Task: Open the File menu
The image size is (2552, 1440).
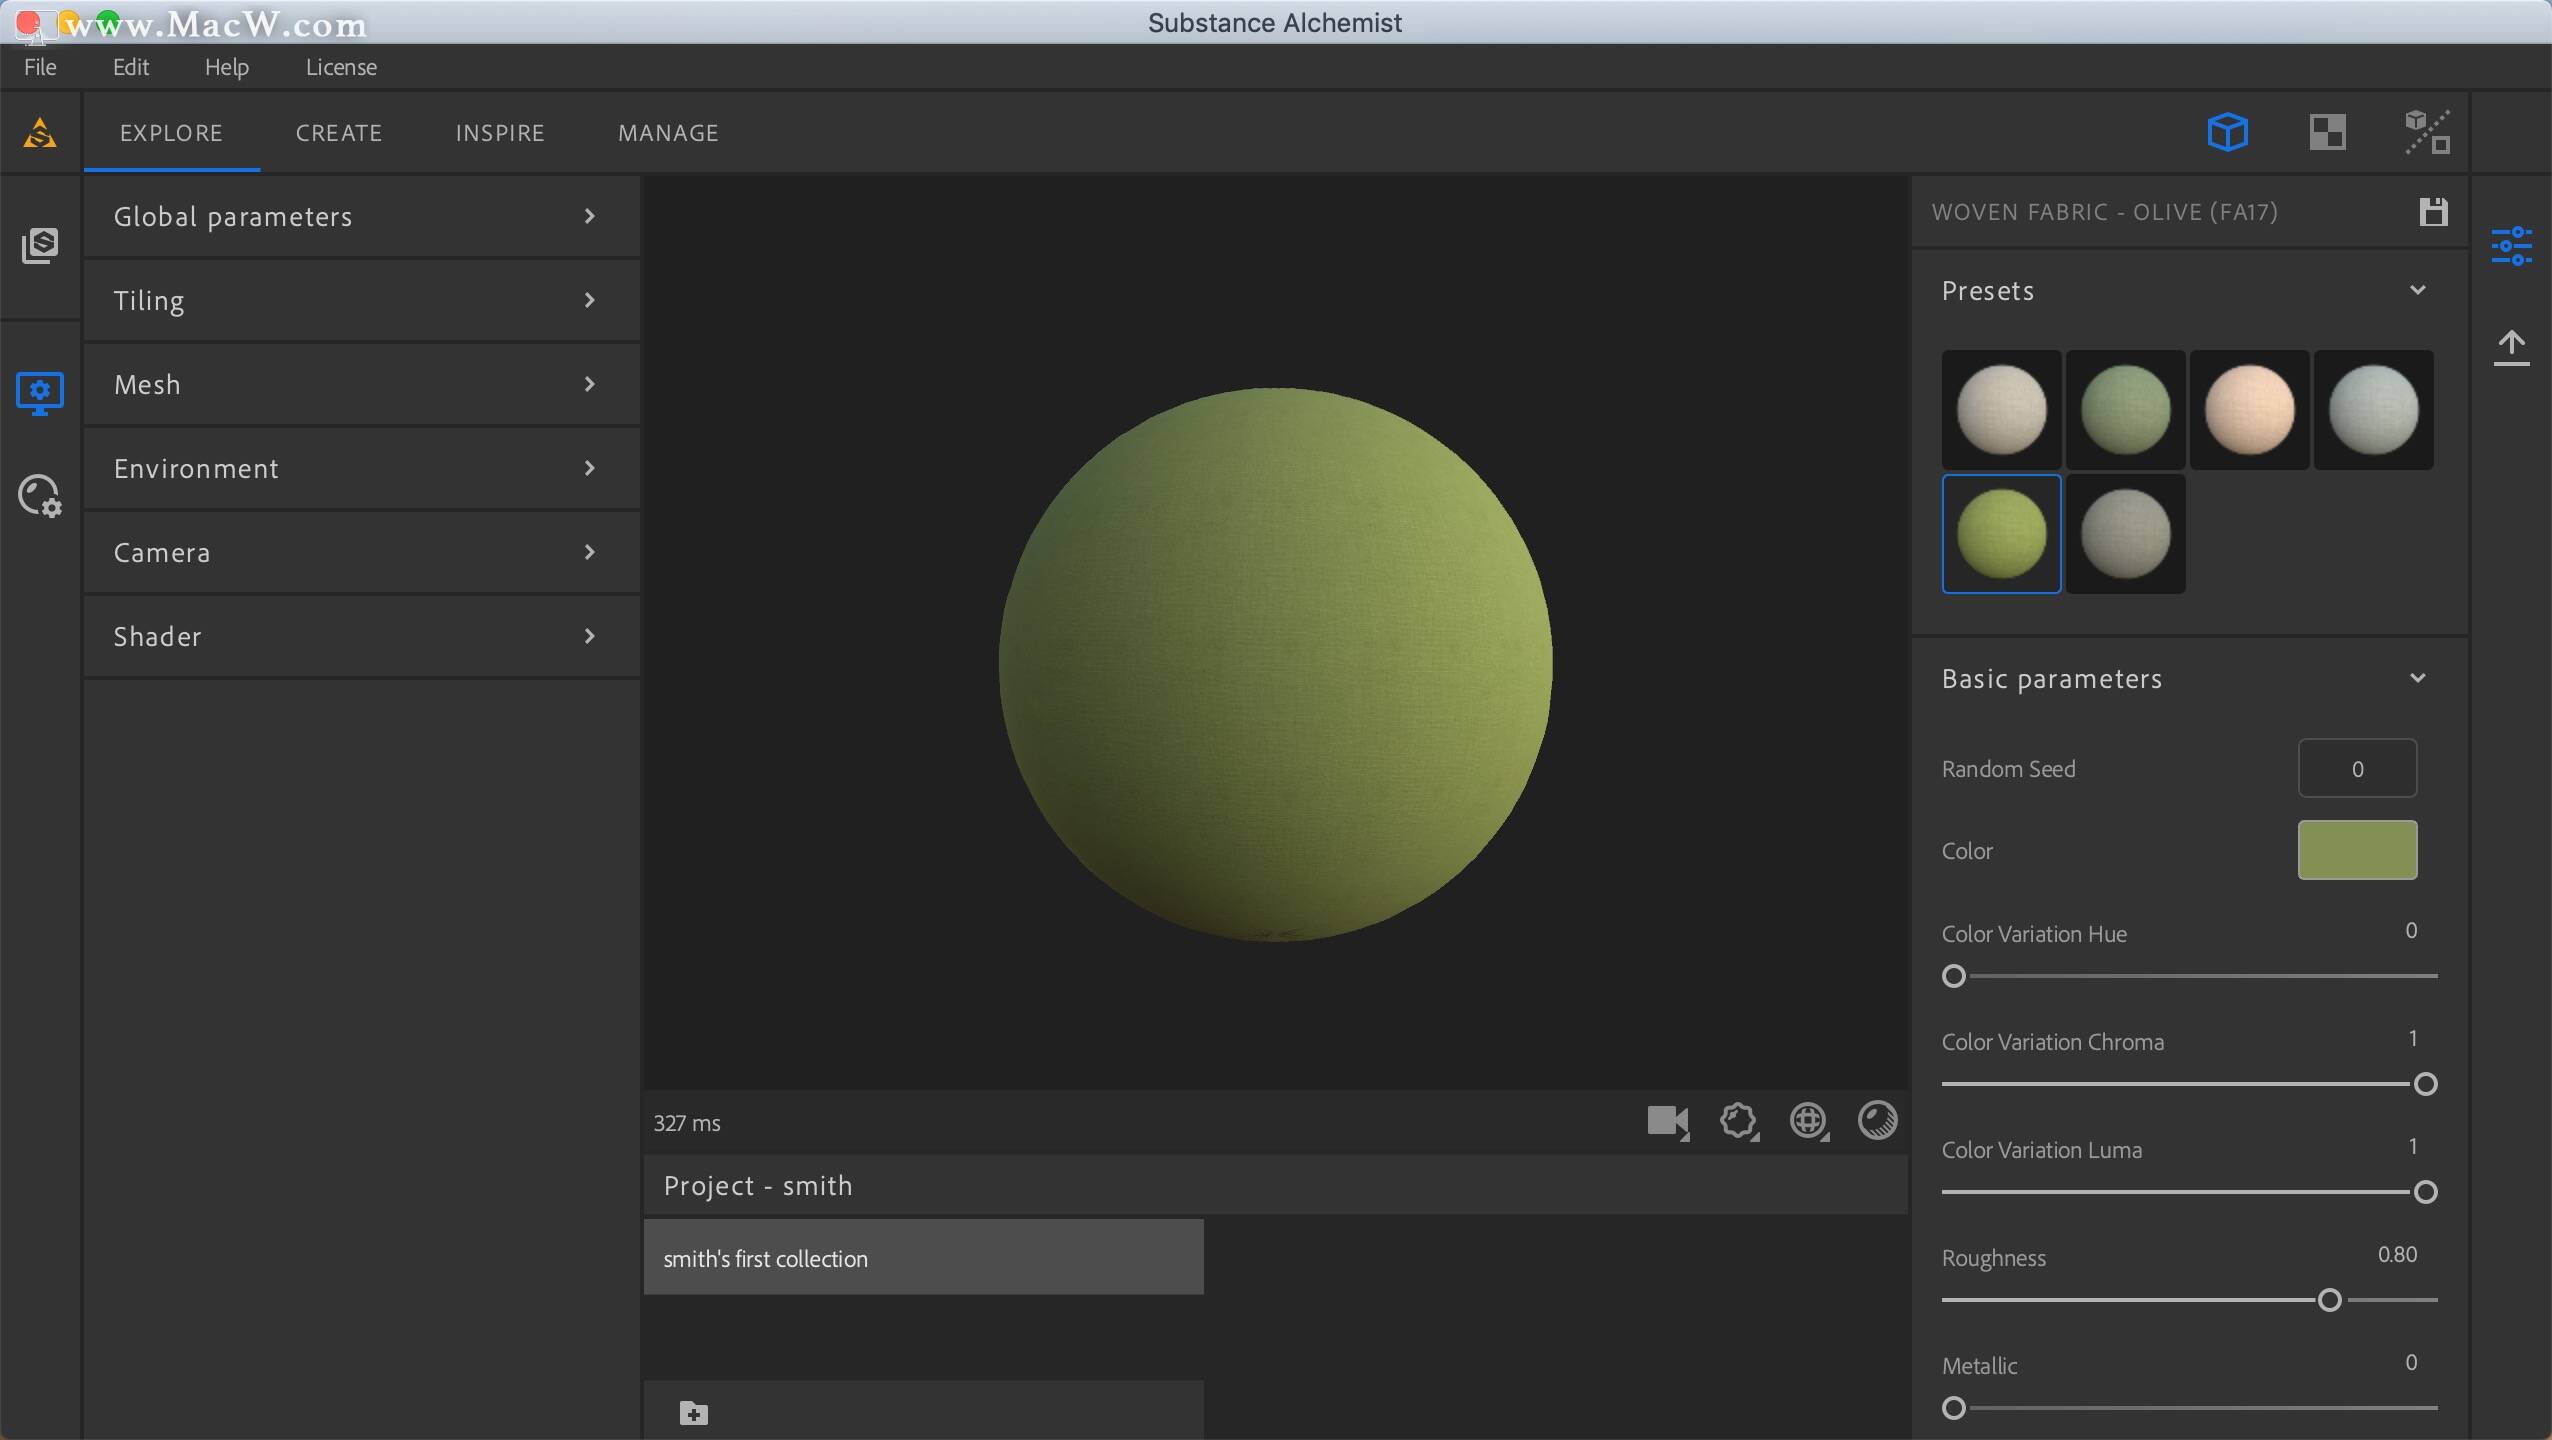Action: click(40, 67)
